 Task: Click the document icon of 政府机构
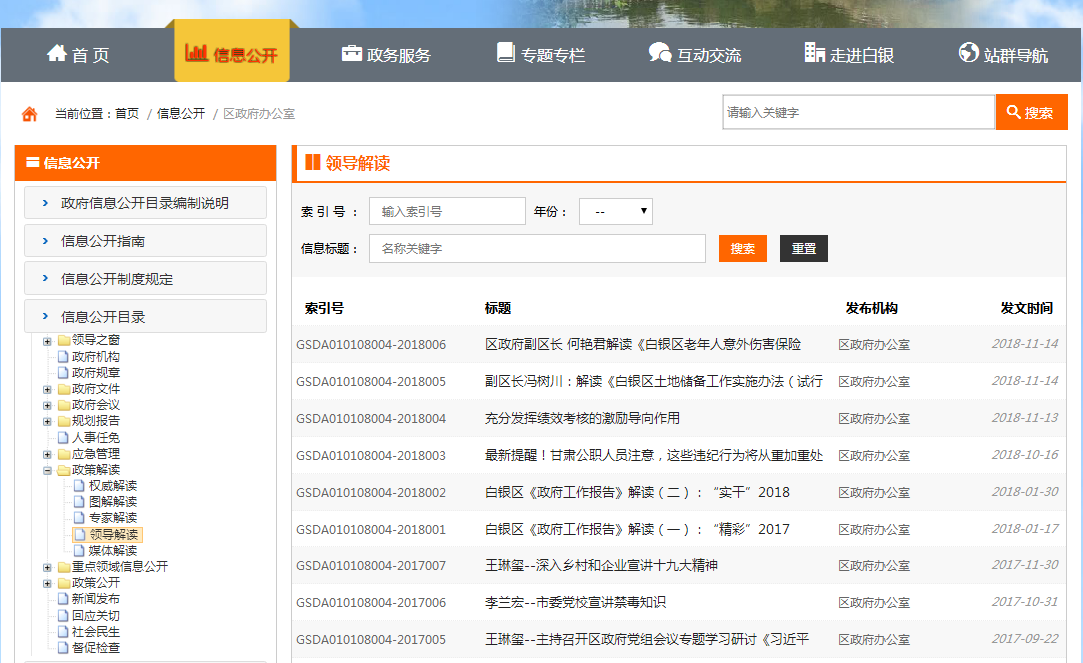[x=64, y=356]
